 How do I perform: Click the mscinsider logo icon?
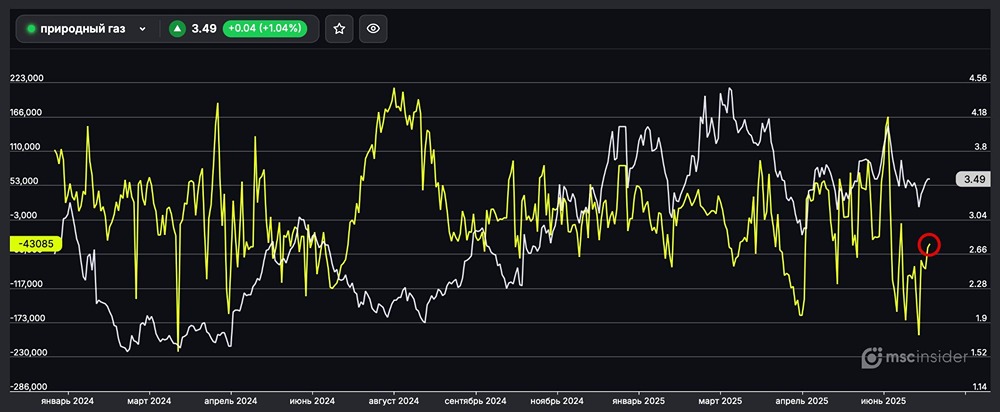872,357
